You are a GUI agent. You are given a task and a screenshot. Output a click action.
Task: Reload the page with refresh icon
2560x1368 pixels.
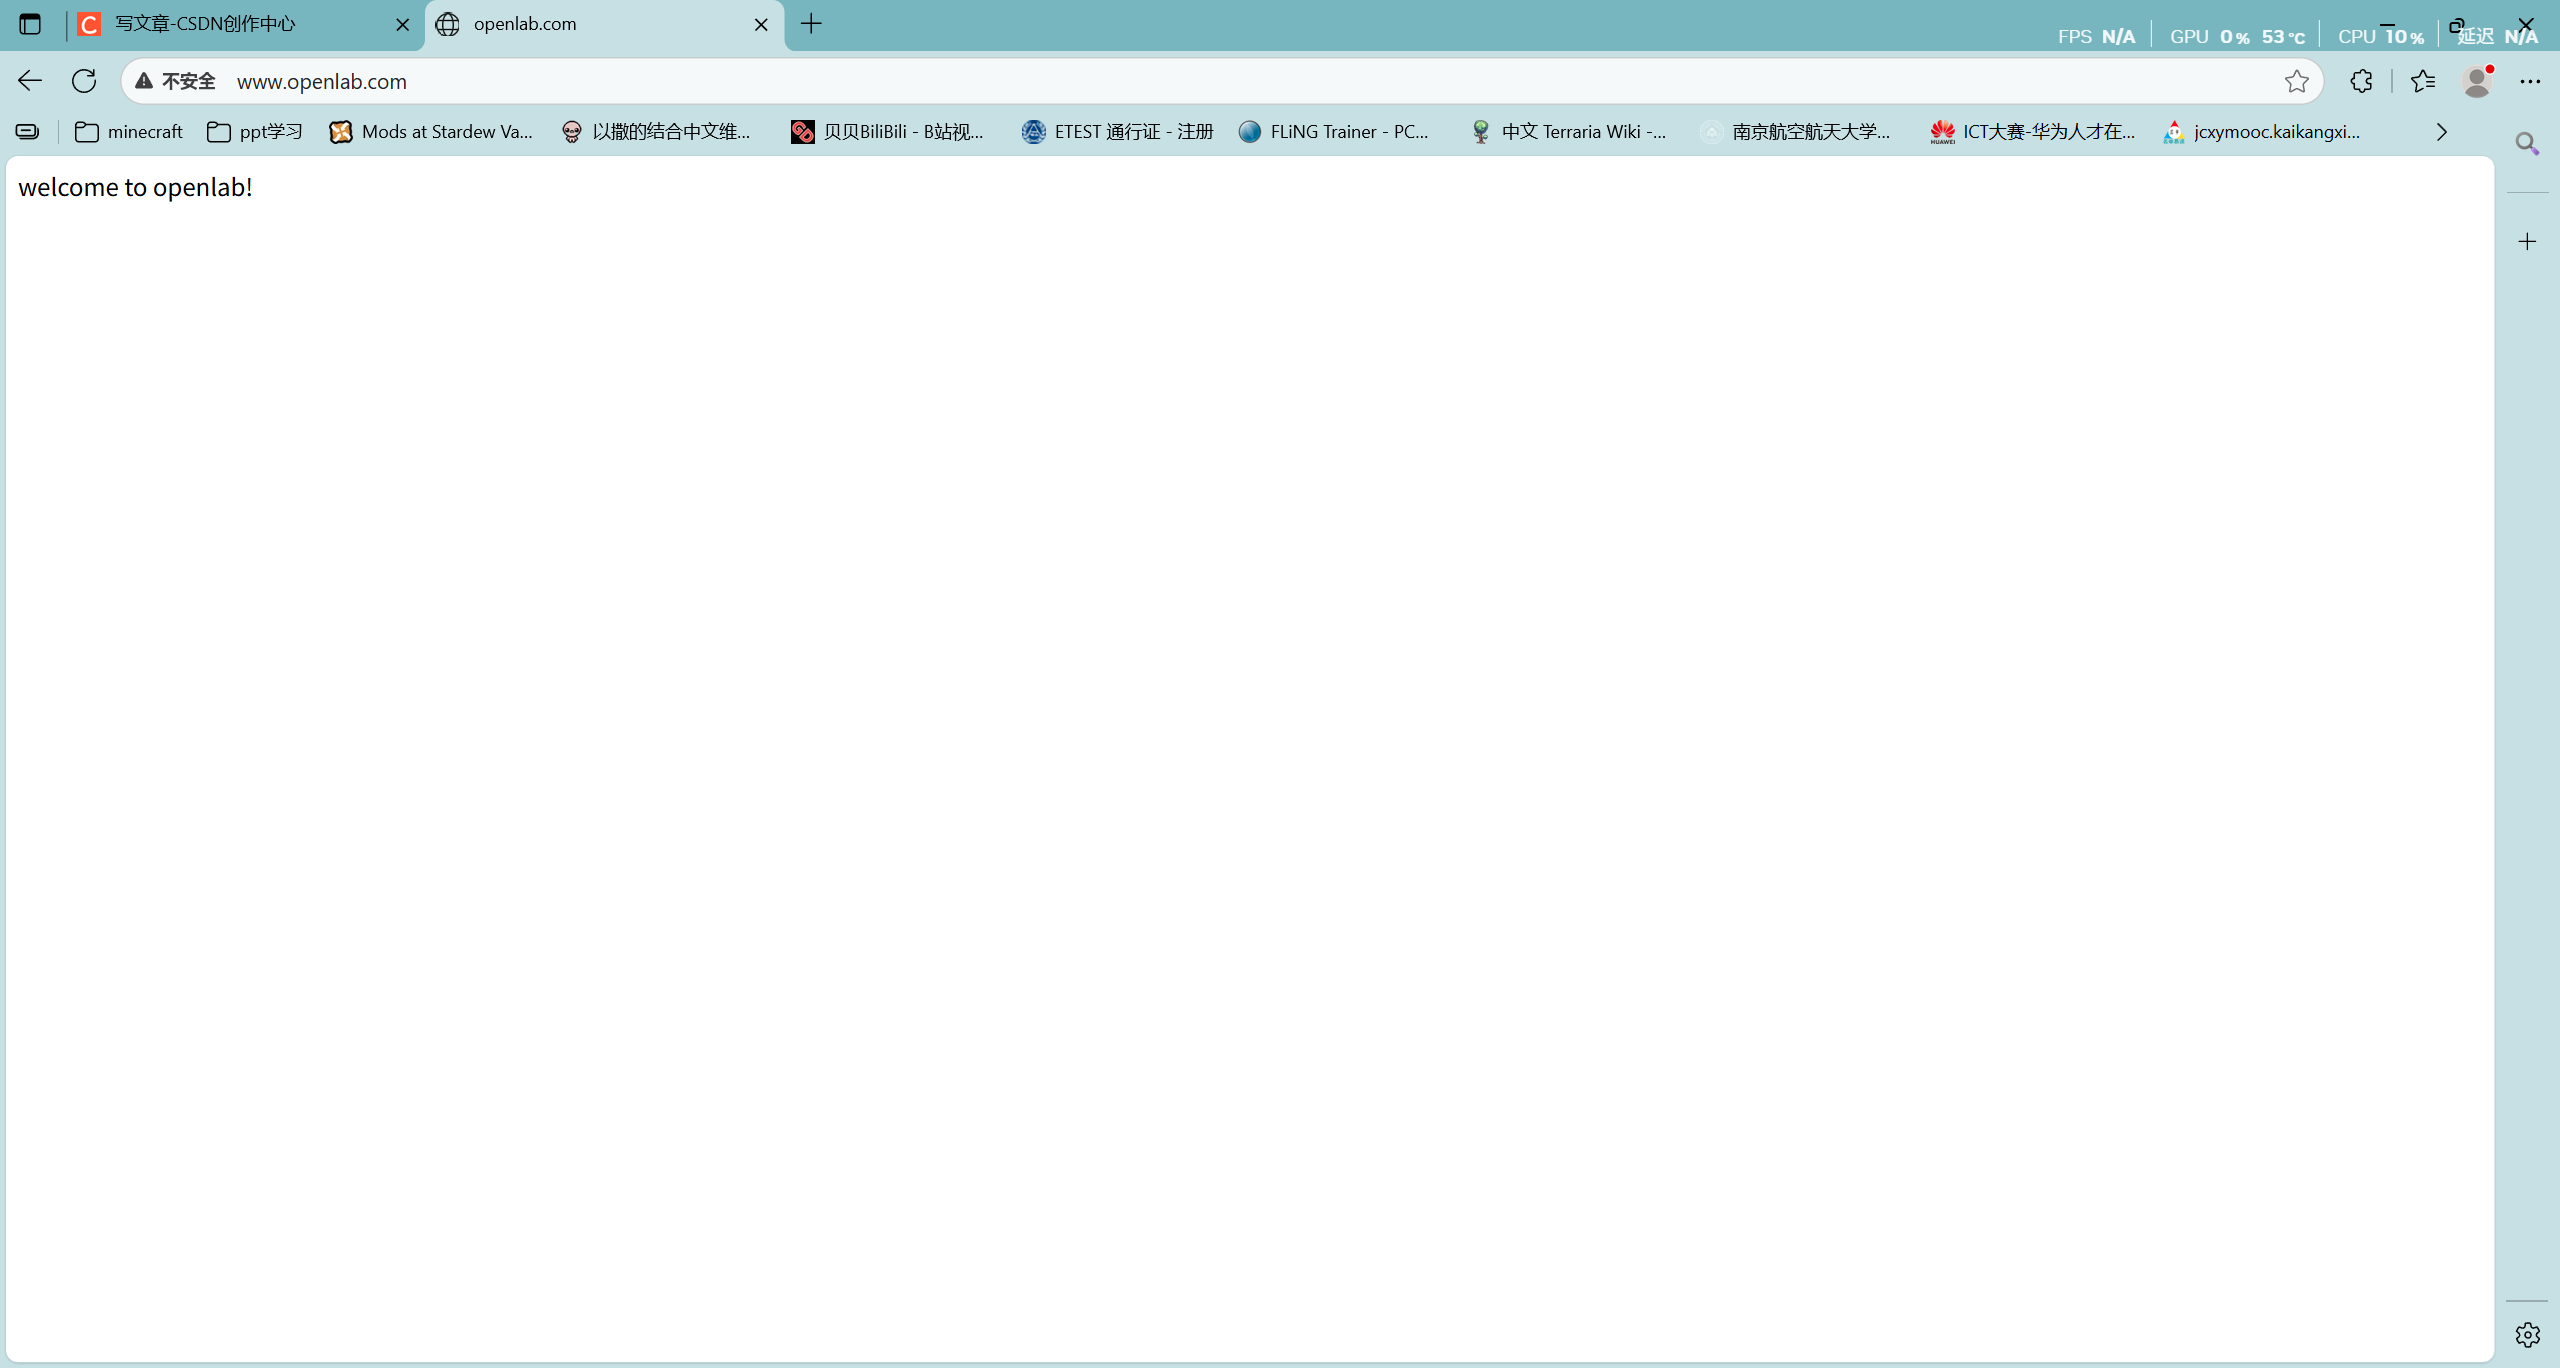(84, 81)
